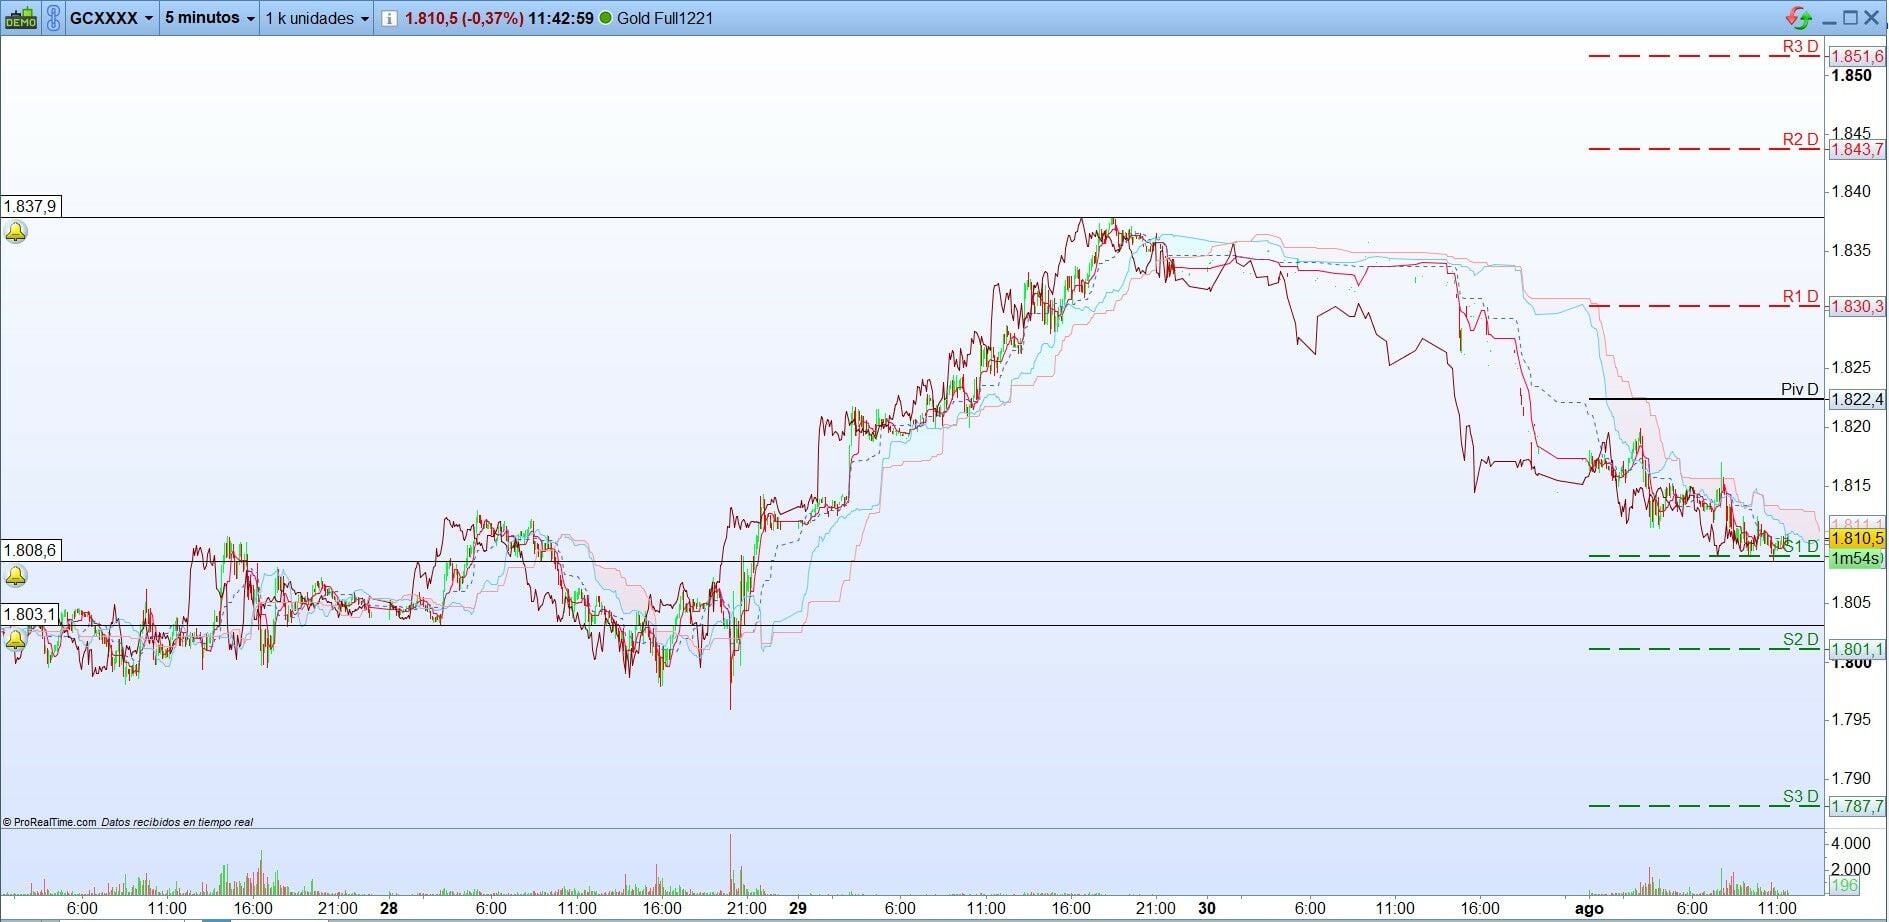Open the GCXXXX symbol dropdown
Screen dimensions: 1889x922
tap(112, 18)
